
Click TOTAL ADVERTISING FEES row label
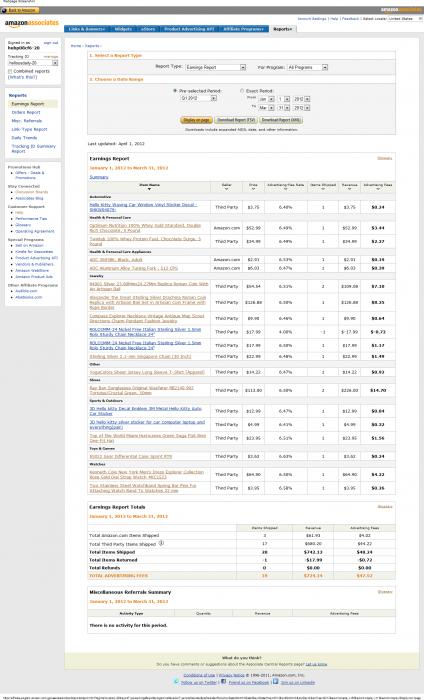tap(118, 576)
